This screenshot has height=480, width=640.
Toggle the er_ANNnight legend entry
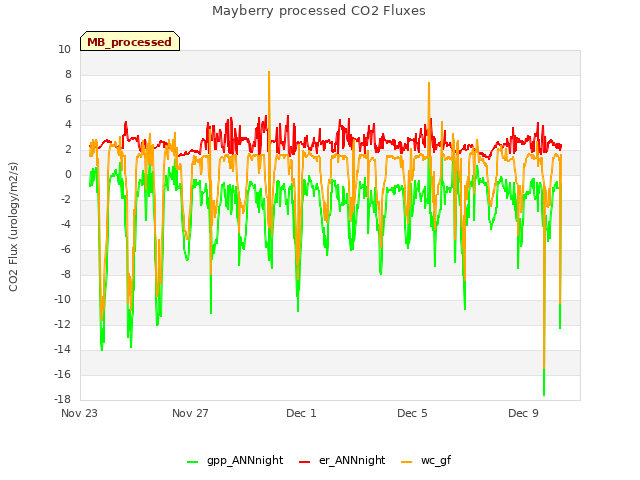coord(342,460)
